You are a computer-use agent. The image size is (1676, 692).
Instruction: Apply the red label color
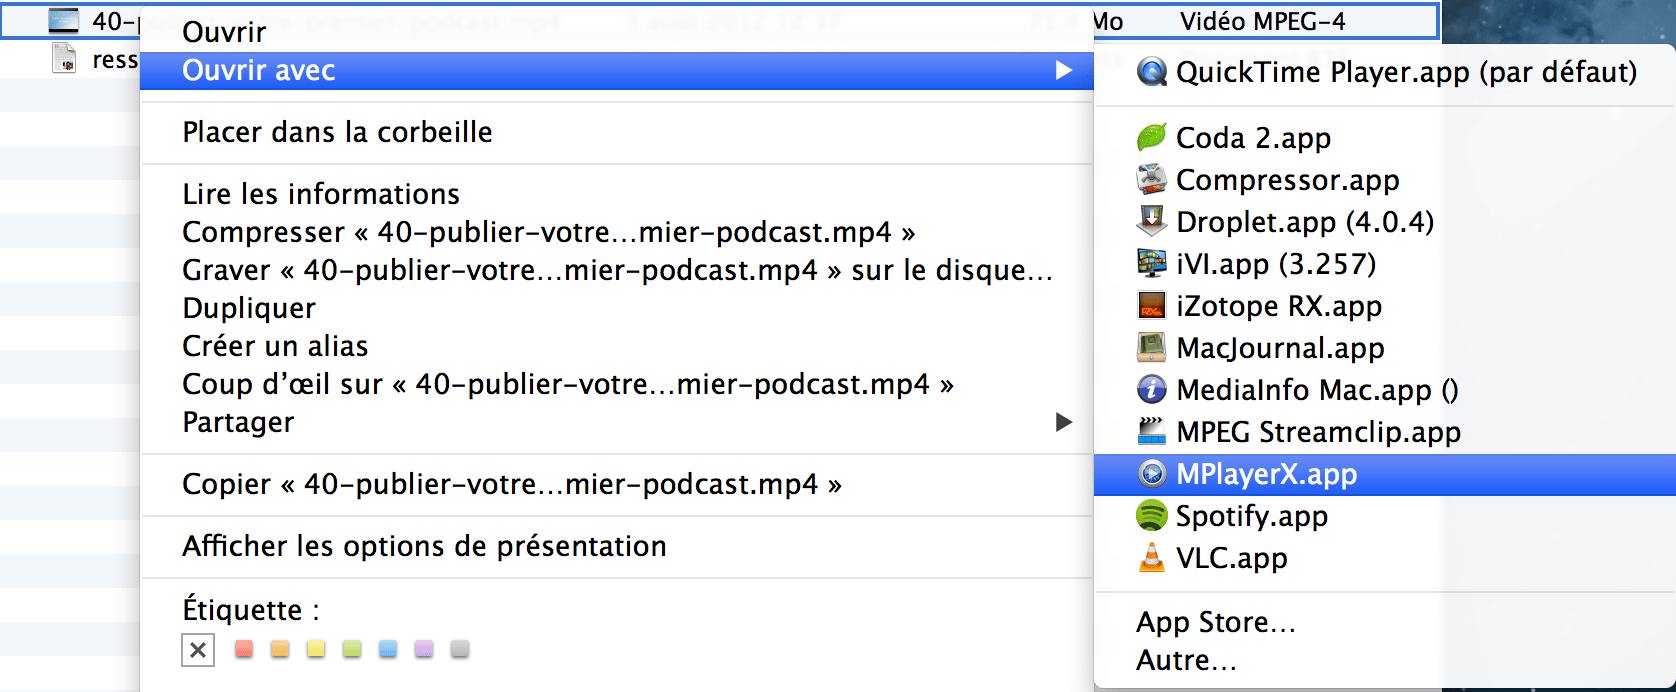click(243, 650)
